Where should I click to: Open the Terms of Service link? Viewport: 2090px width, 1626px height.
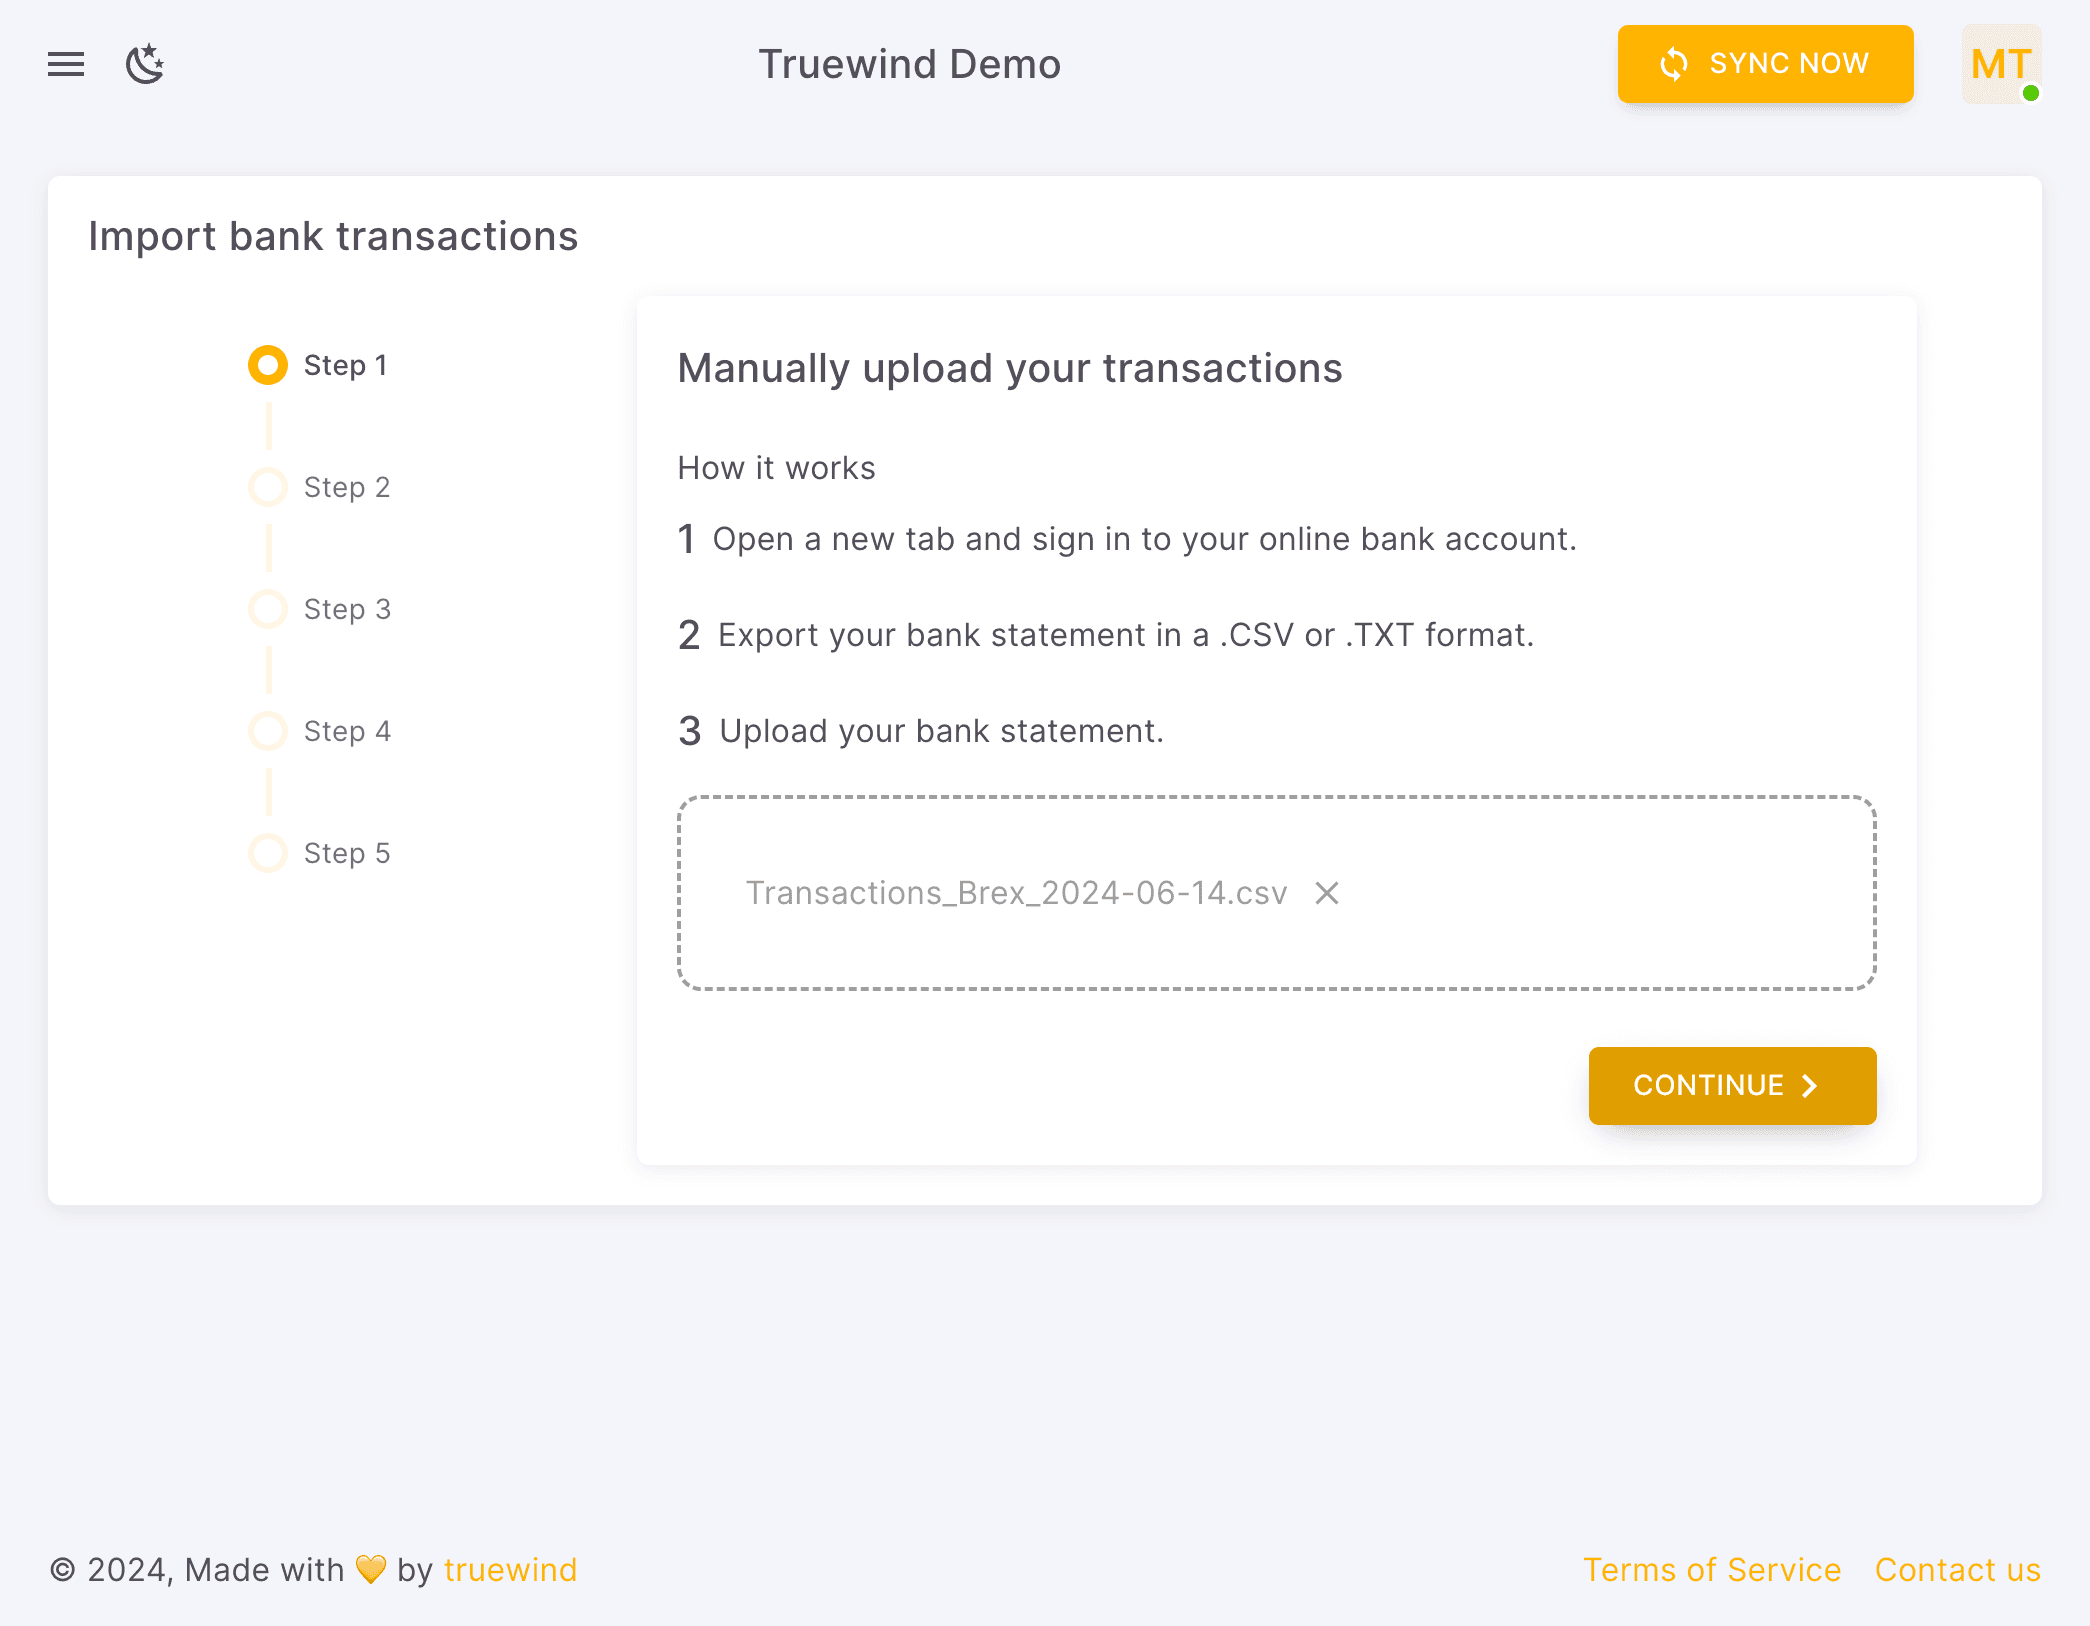[x=1712, y=1569]
